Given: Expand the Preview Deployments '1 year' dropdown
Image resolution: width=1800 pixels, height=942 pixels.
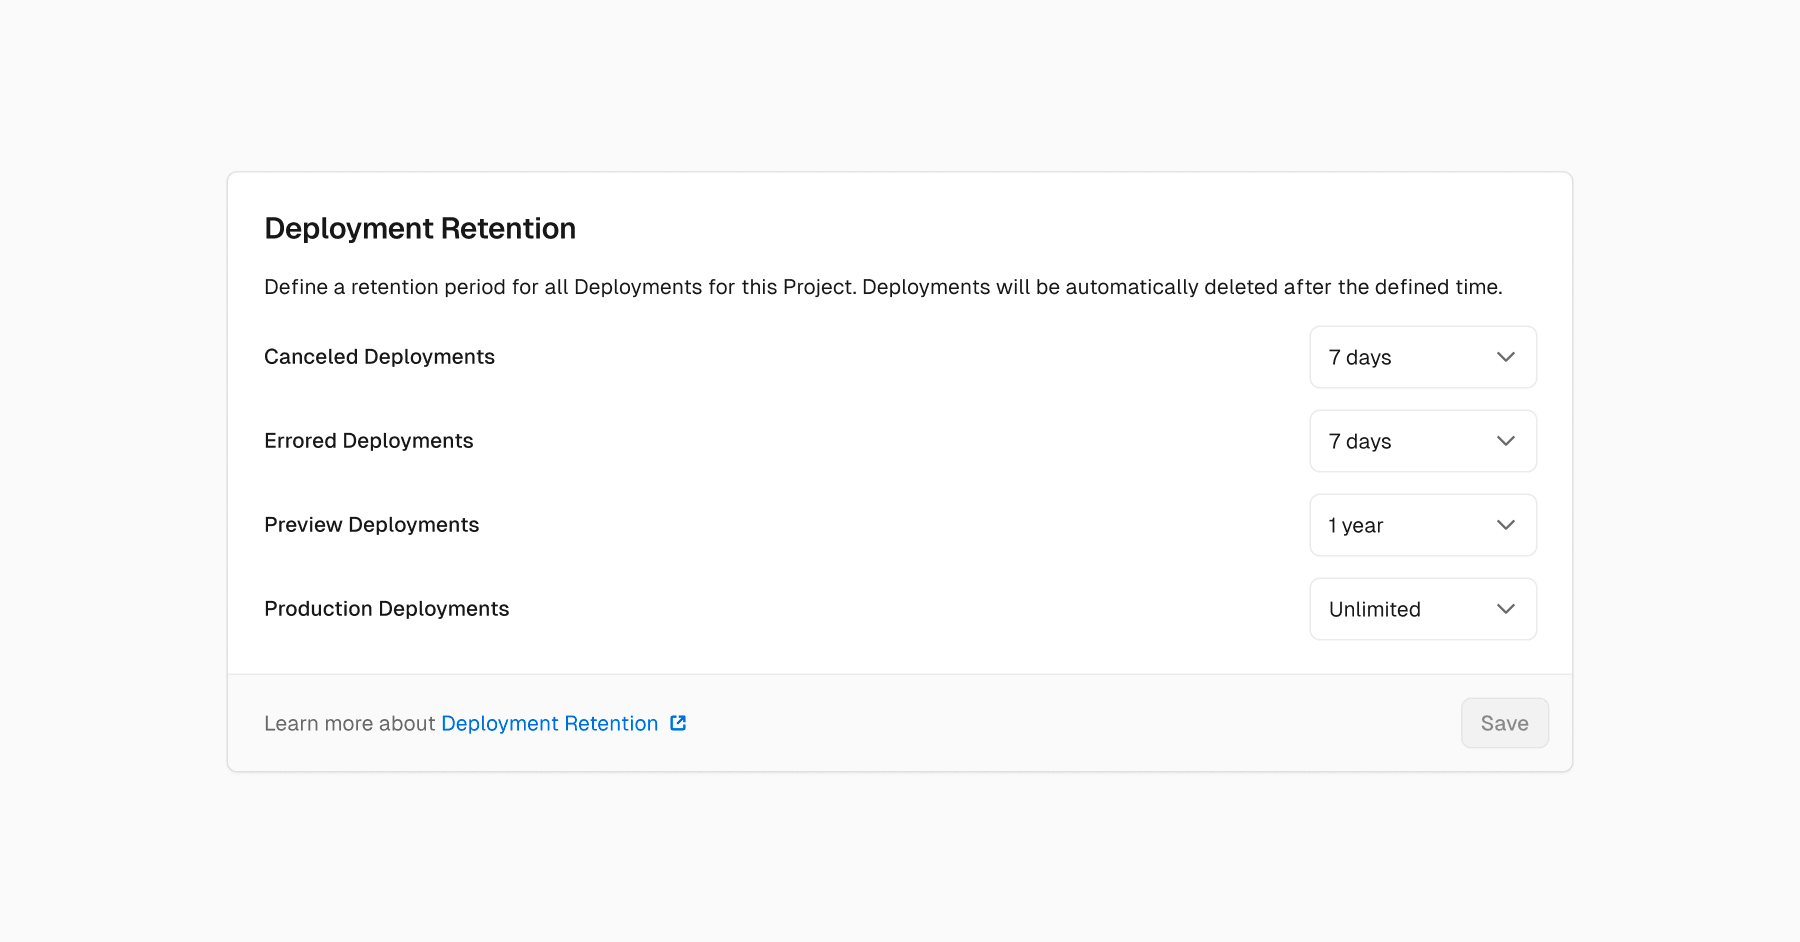Looking at the screenshot, I should (1423, 525).
